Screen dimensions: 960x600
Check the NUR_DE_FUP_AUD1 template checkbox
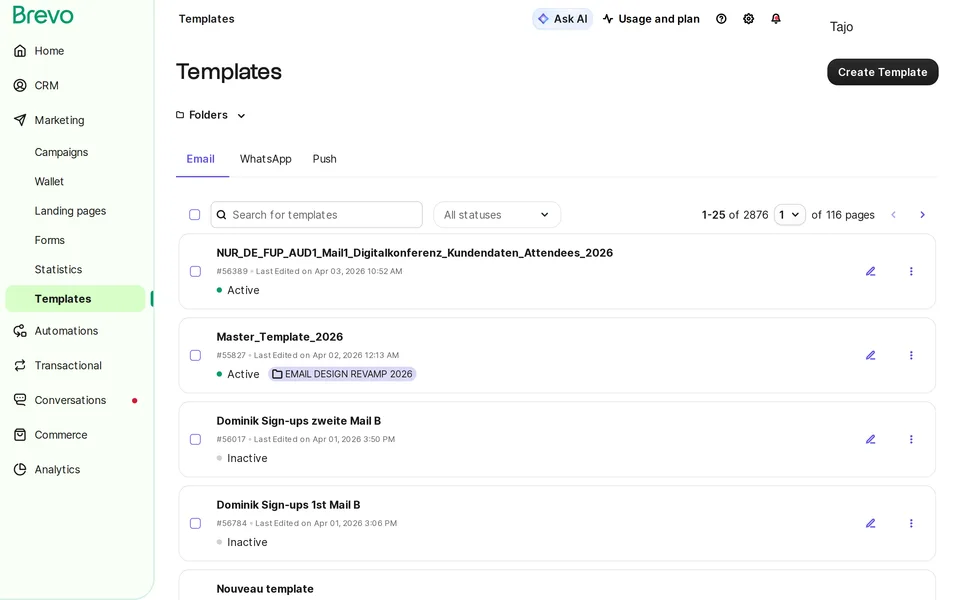(x=195, y=271)
